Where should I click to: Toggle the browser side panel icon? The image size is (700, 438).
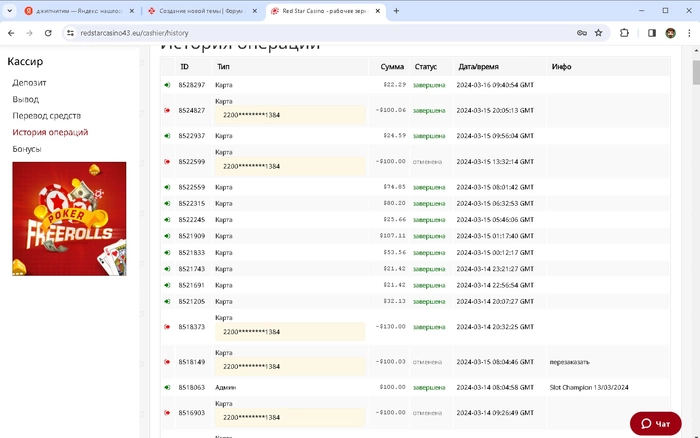click(651, 32)
